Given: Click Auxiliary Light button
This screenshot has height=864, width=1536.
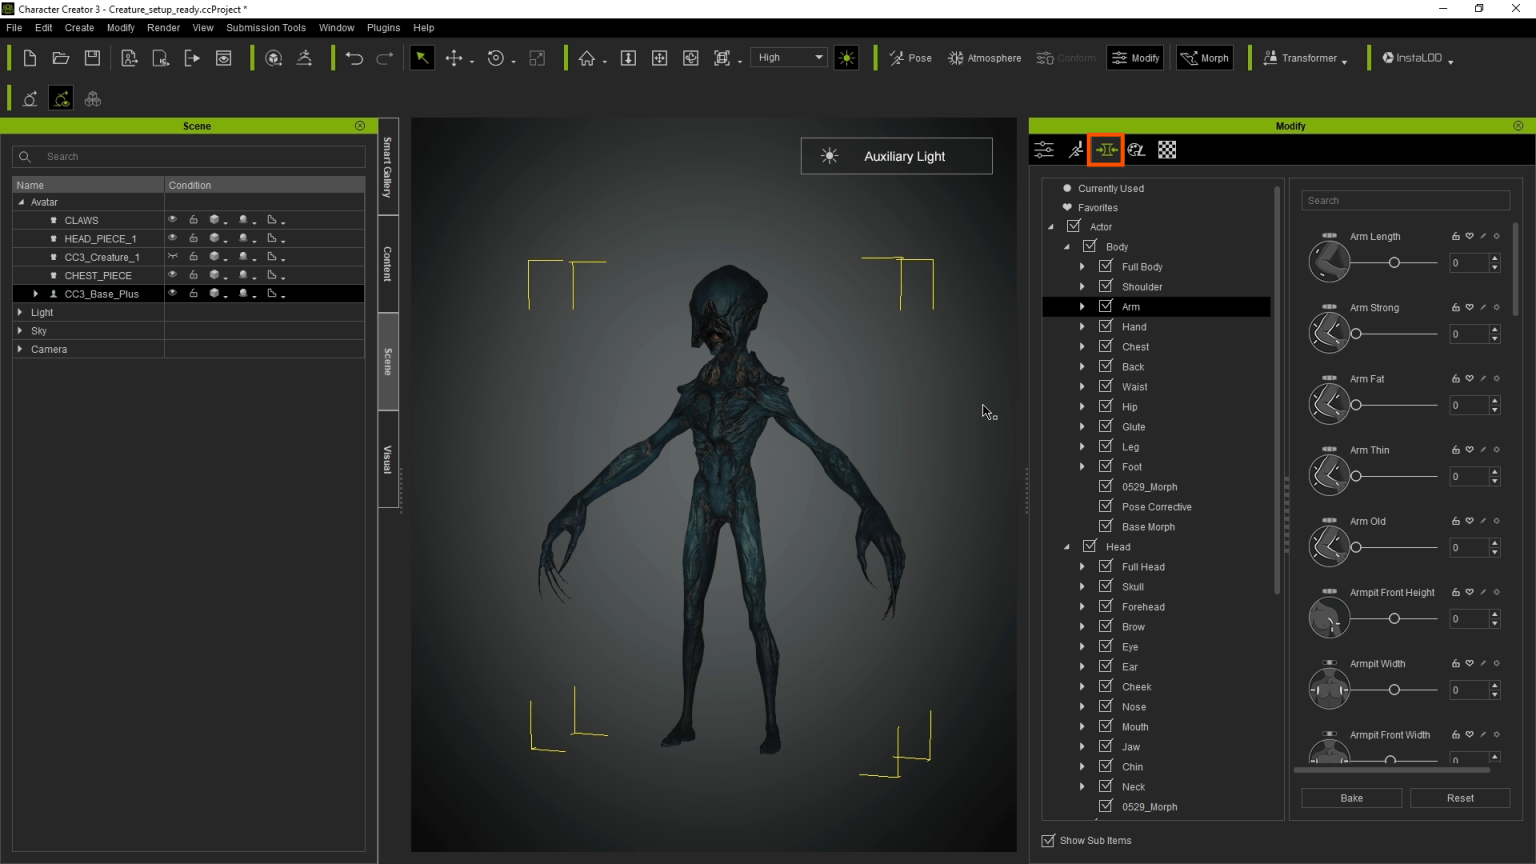Looking at the screenshot, I should click(x=897, y=156).
